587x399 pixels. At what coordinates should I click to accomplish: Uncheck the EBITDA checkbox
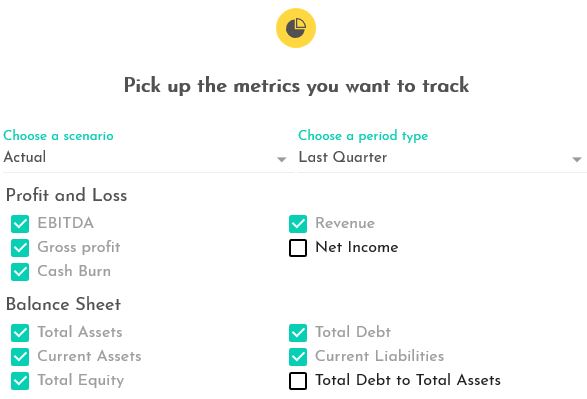click(x=20, y=224)
